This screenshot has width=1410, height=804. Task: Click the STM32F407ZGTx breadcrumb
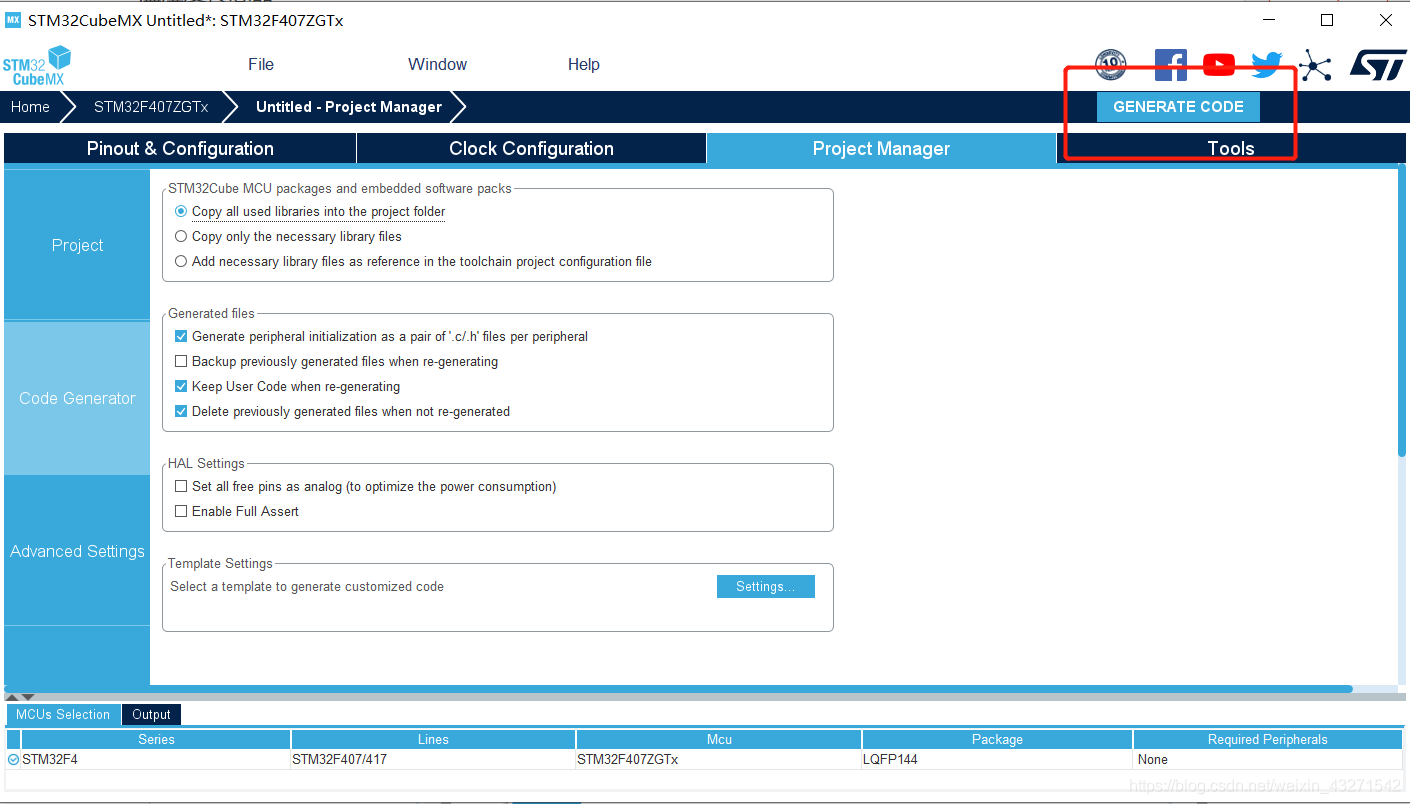(151, 107)
